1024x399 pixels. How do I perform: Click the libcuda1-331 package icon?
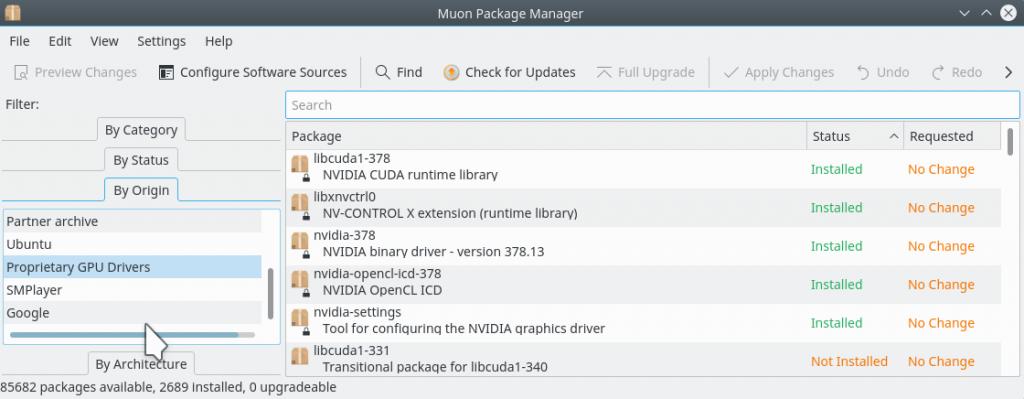click(300, 357)
